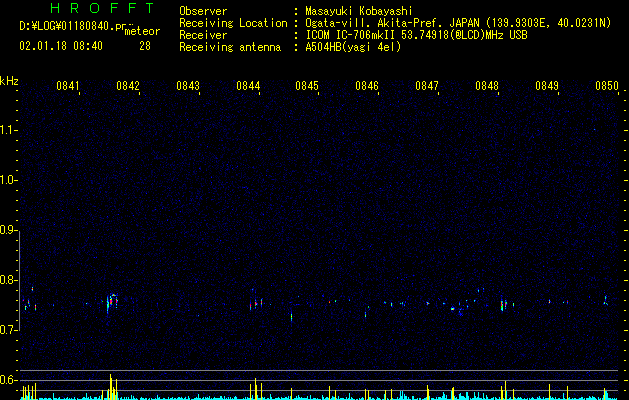Click the echo cluster just after 0848
This screenshot has width=629, height=400.
point(504,305)
